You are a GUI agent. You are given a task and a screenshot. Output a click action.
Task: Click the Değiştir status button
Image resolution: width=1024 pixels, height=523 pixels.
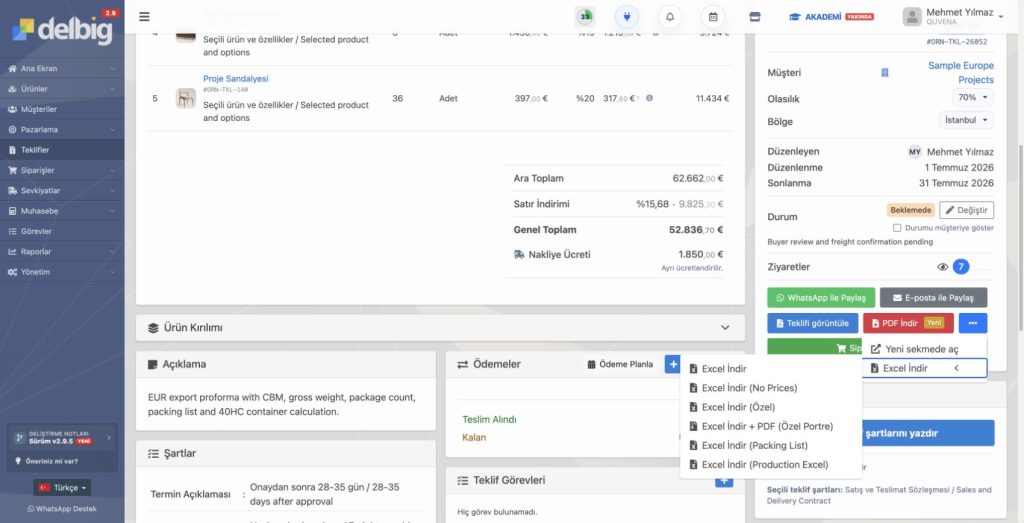967,210
